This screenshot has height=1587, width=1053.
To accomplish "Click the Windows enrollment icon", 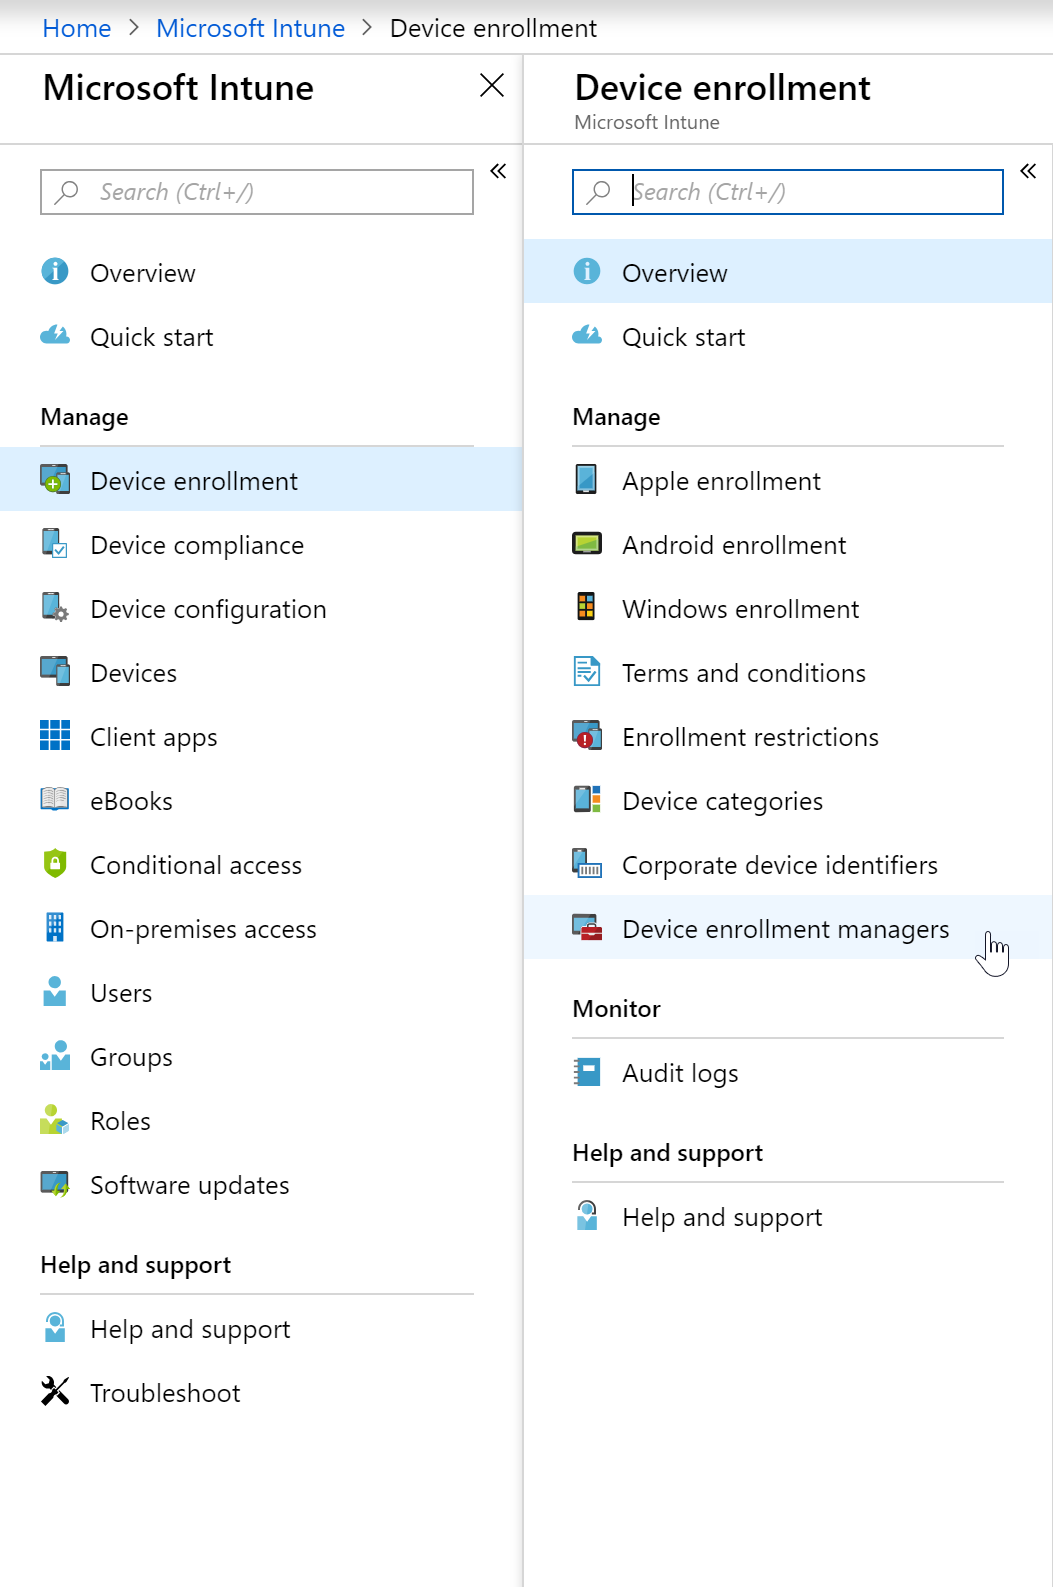I will [587, 607].
